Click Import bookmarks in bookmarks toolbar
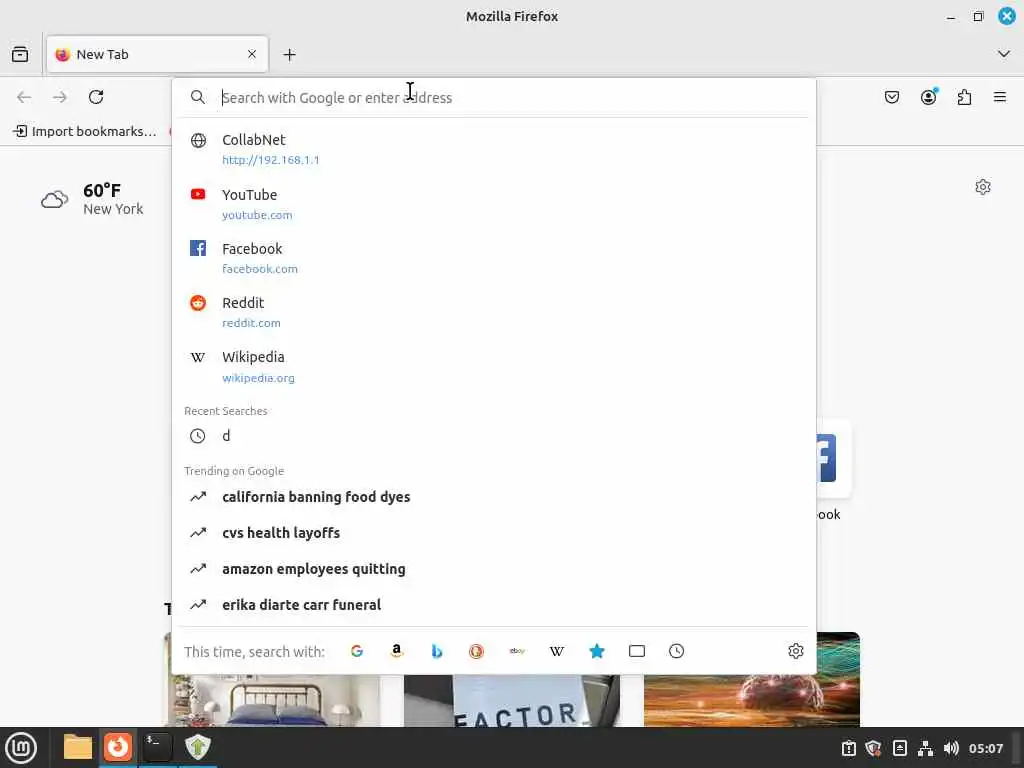The width and height of the screenshot is (1024, 768). [x=85, y=131]
